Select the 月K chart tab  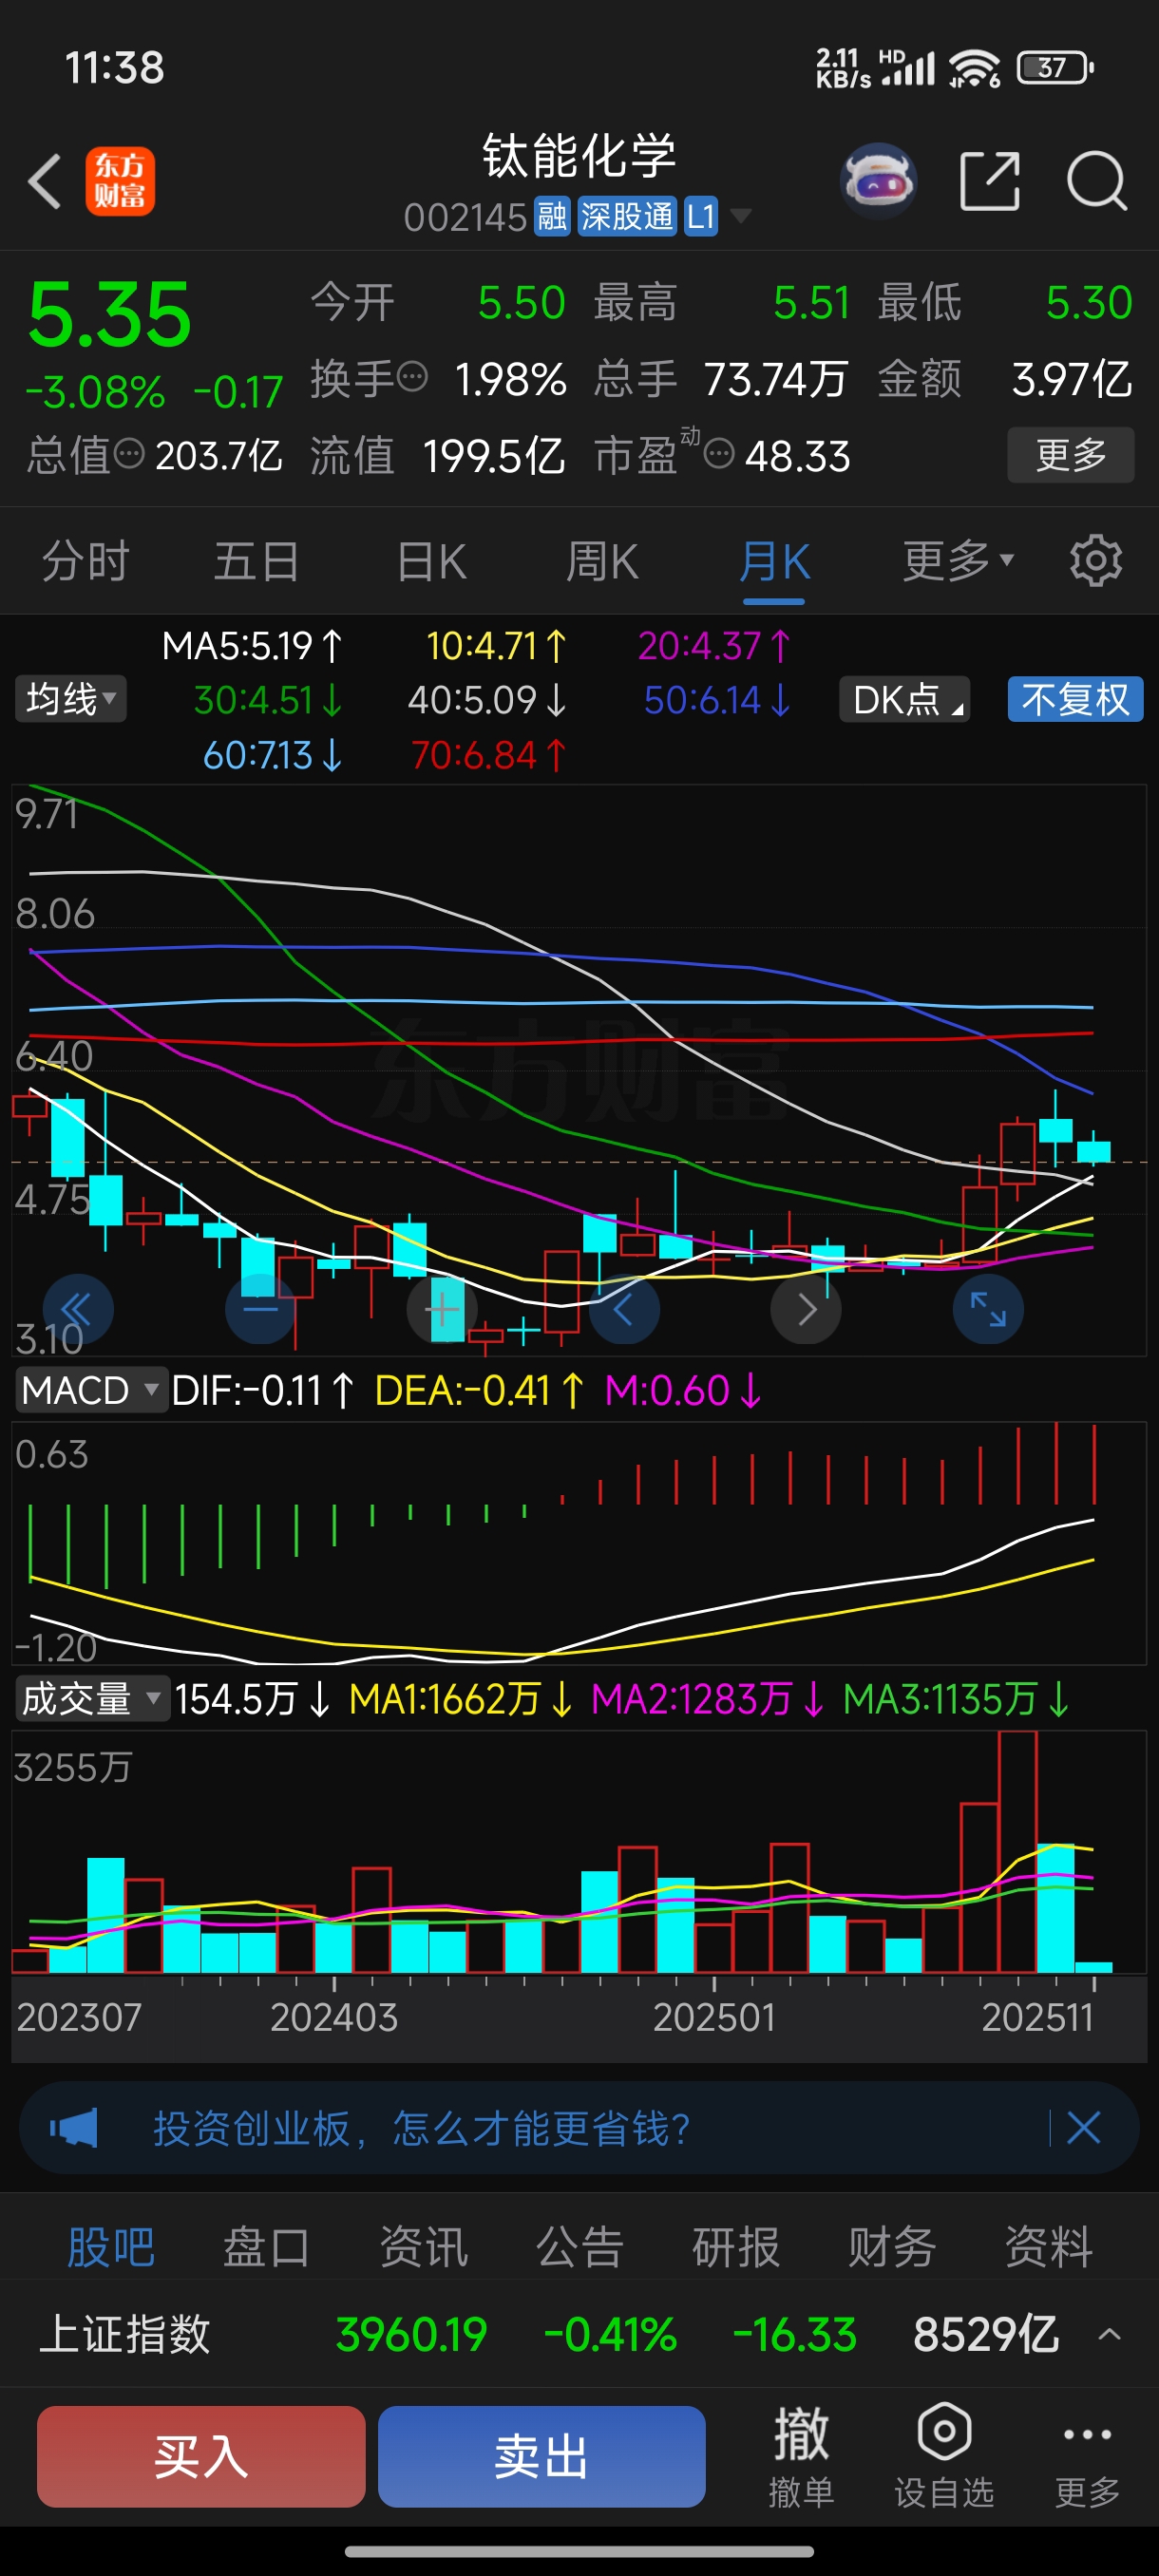click(774, 561)
